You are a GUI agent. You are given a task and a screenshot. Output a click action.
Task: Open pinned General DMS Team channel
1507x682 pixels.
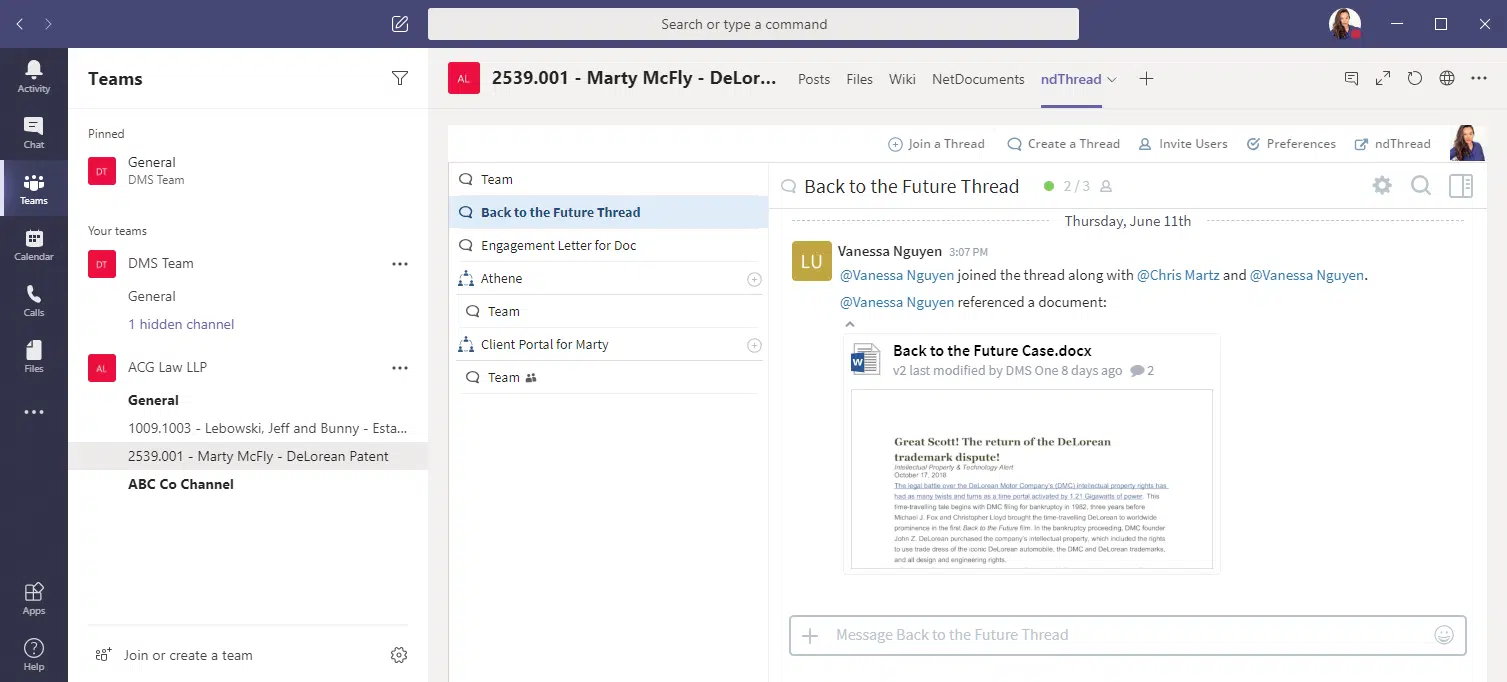[x=248, y=170]
